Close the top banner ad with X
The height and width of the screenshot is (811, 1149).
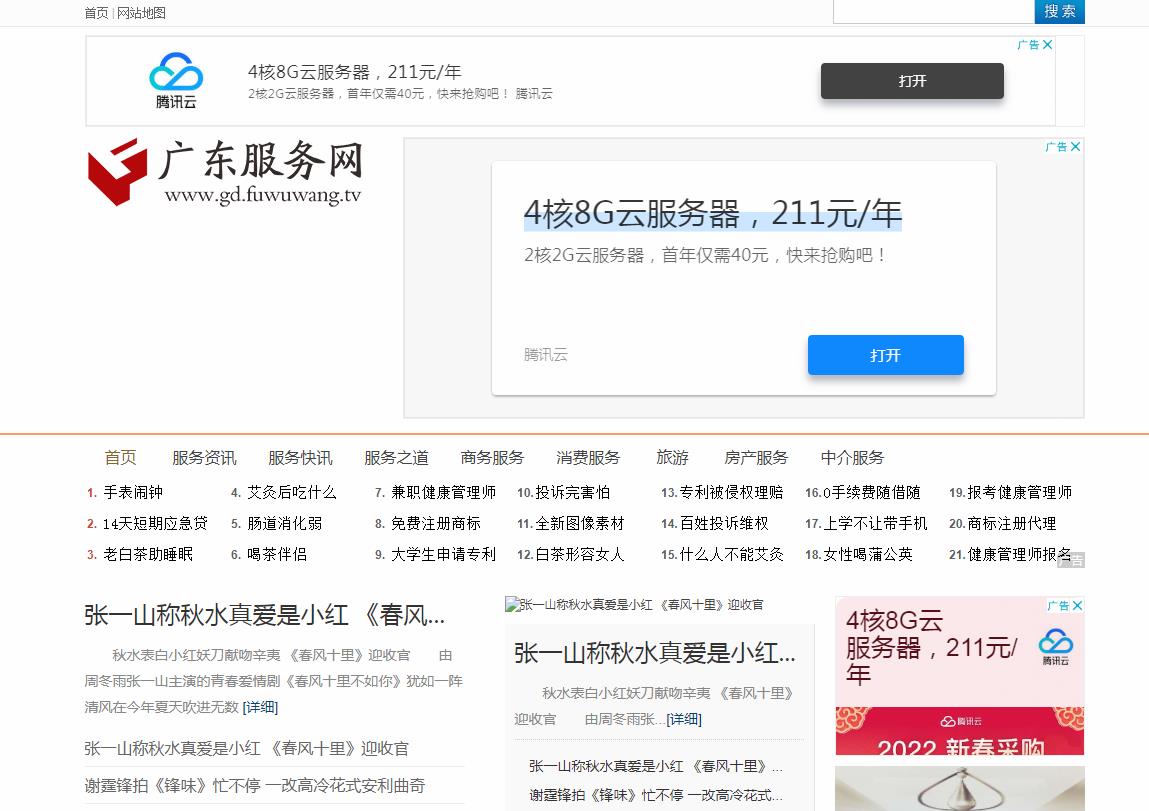[1048, 45]
